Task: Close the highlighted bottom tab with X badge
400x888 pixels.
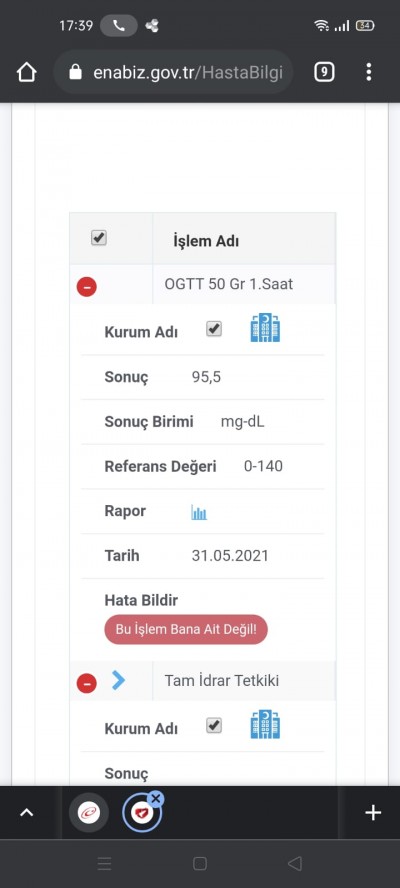Action: click(x=156, y=799)
